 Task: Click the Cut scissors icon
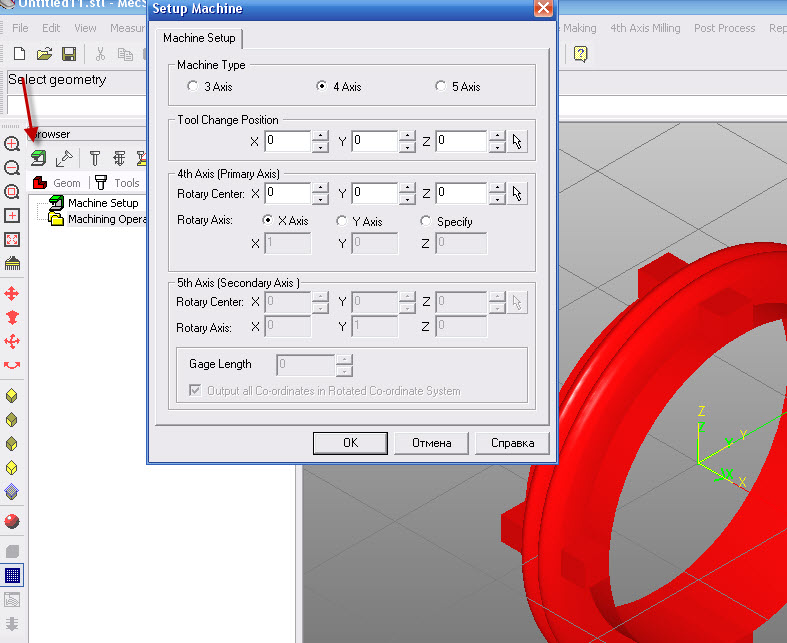click(x=100, y=54)
